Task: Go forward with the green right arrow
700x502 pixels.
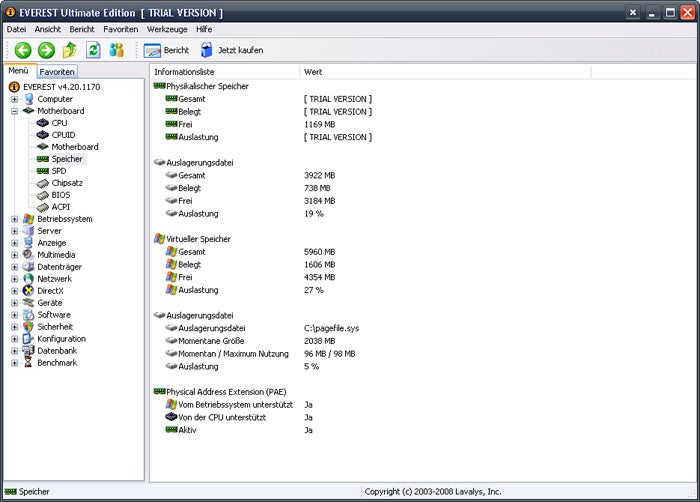Action: point(46,50)
